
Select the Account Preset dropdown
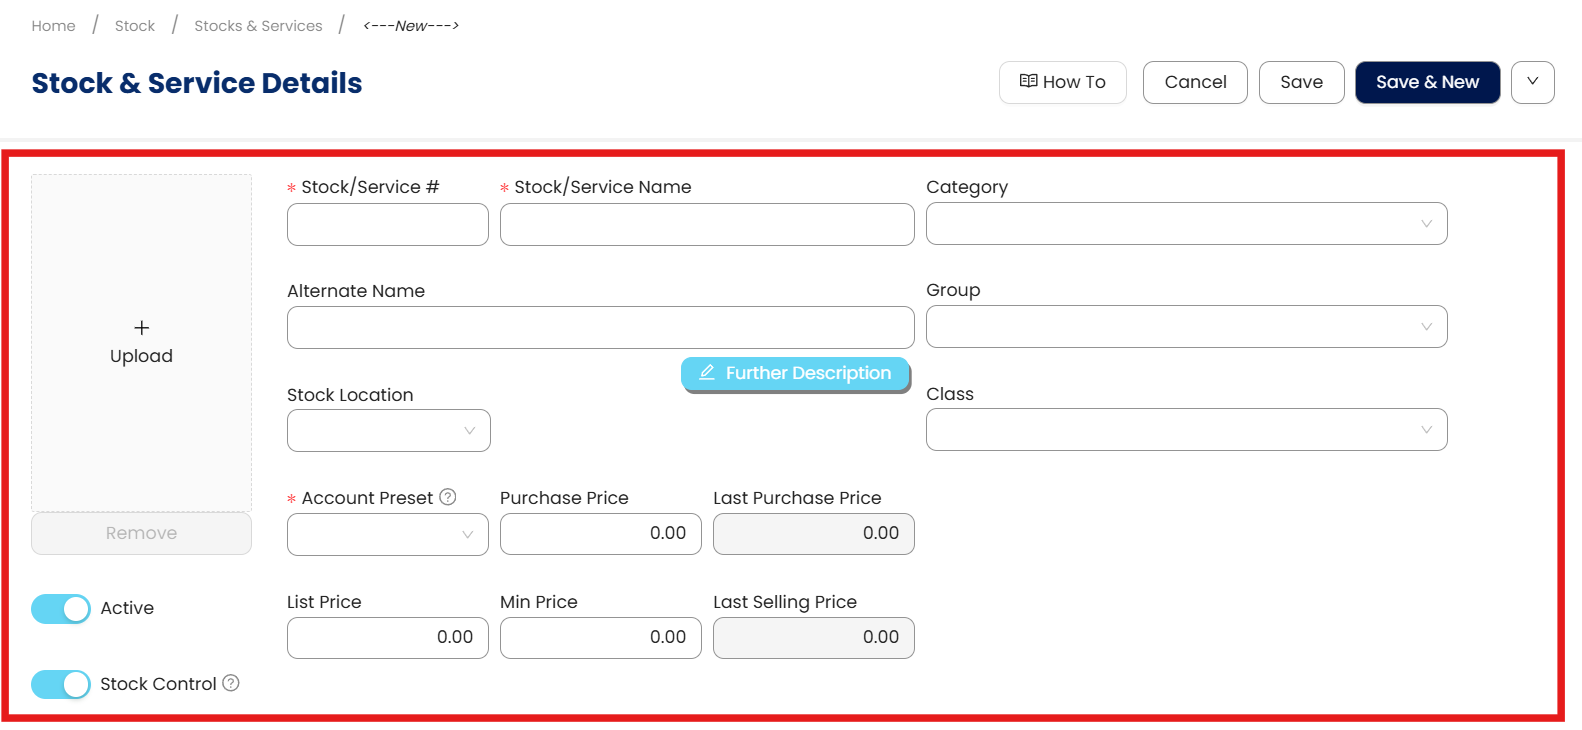coord(387,534)
